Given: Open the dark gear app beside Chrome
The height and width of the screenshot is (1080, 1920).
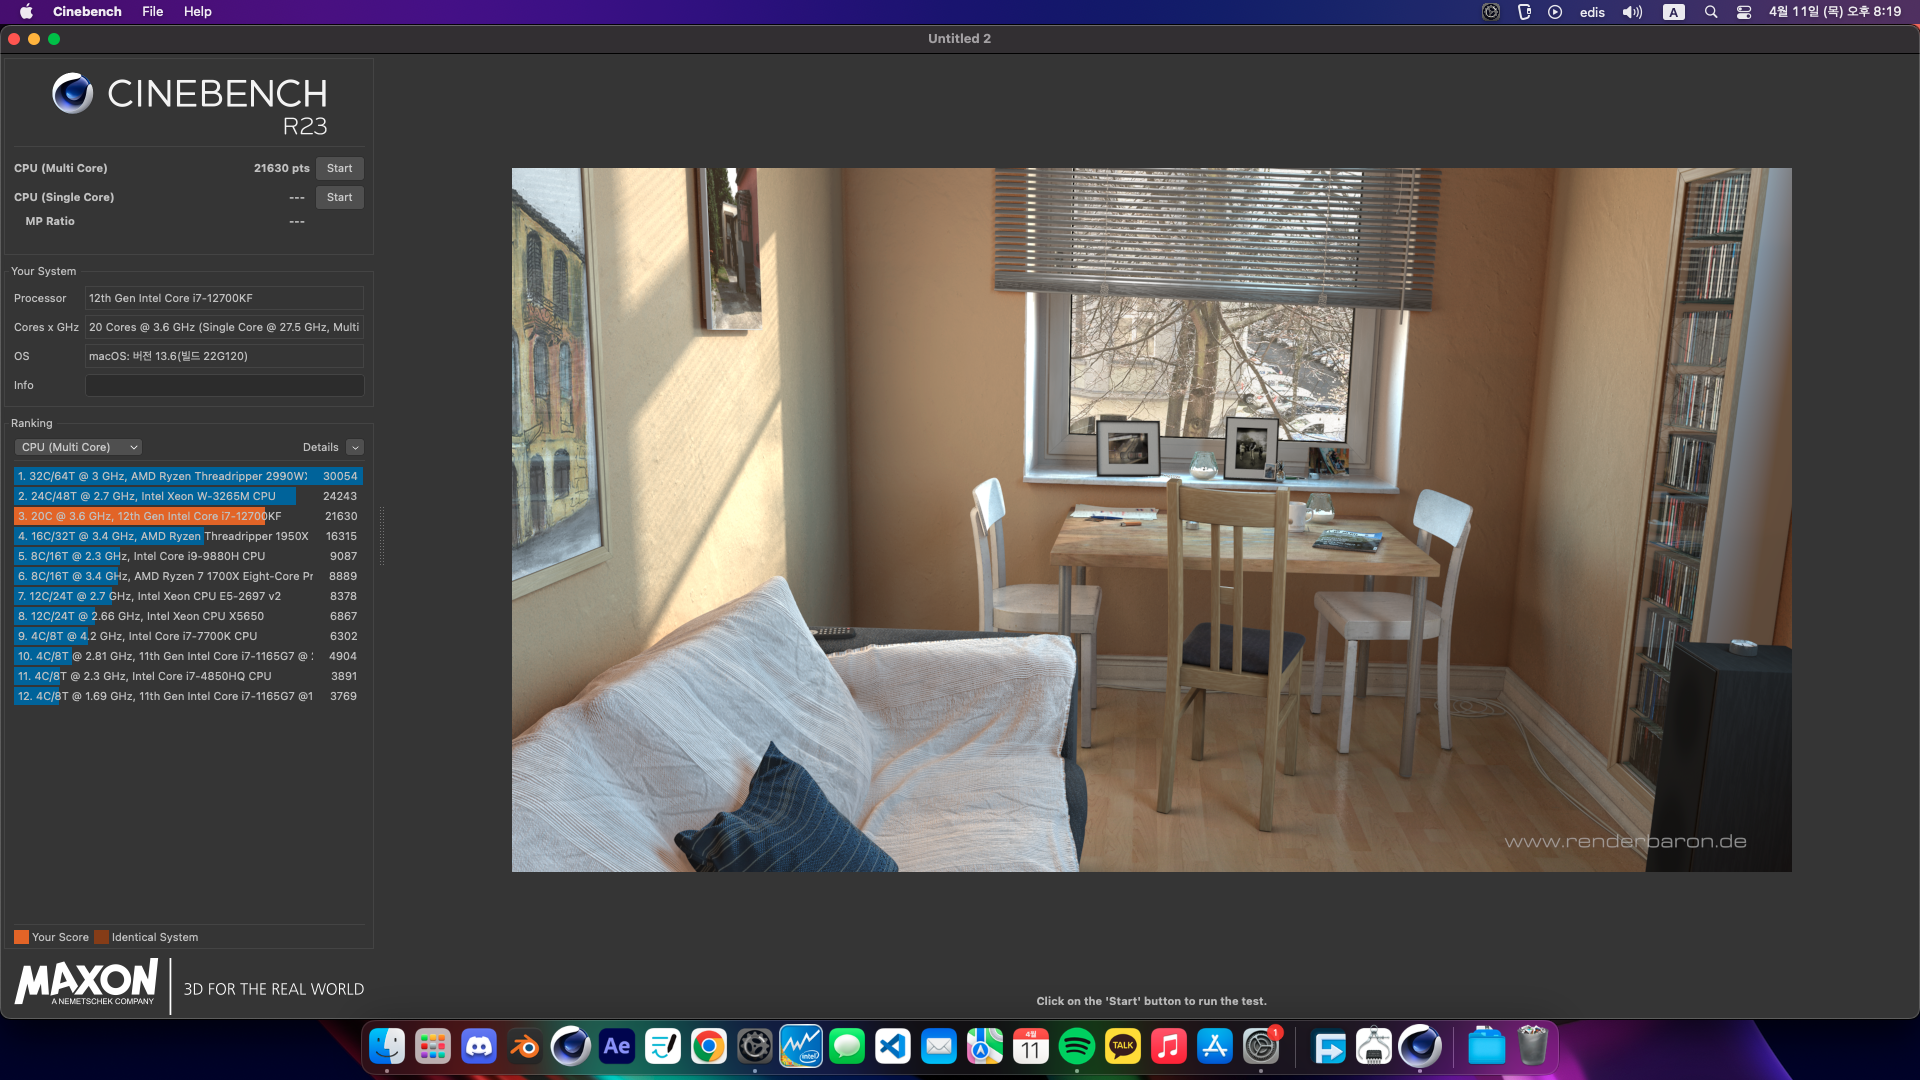Looking at the screenshot, I should [755, 1047].
